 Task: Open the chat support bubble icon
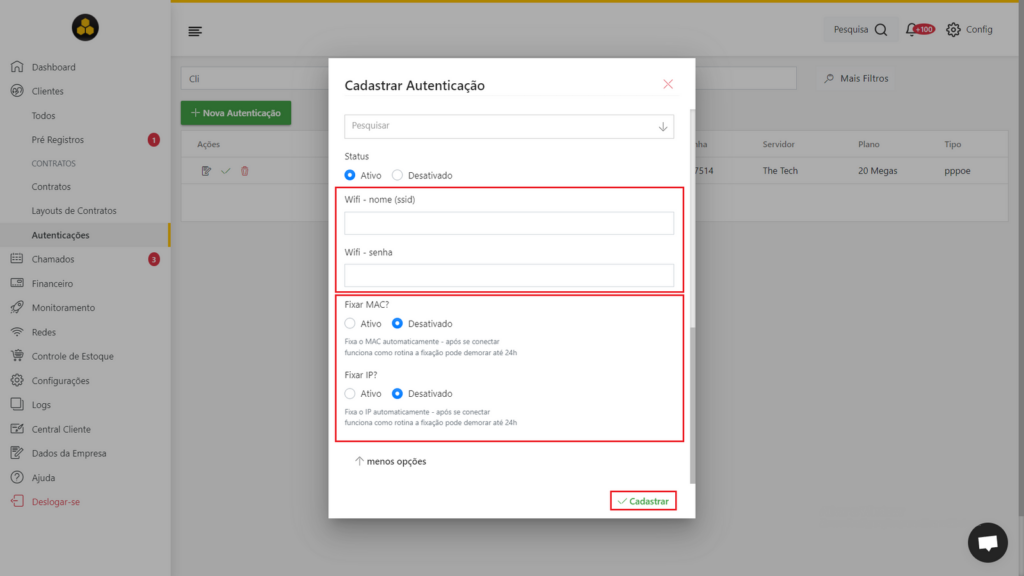point(987,542)
